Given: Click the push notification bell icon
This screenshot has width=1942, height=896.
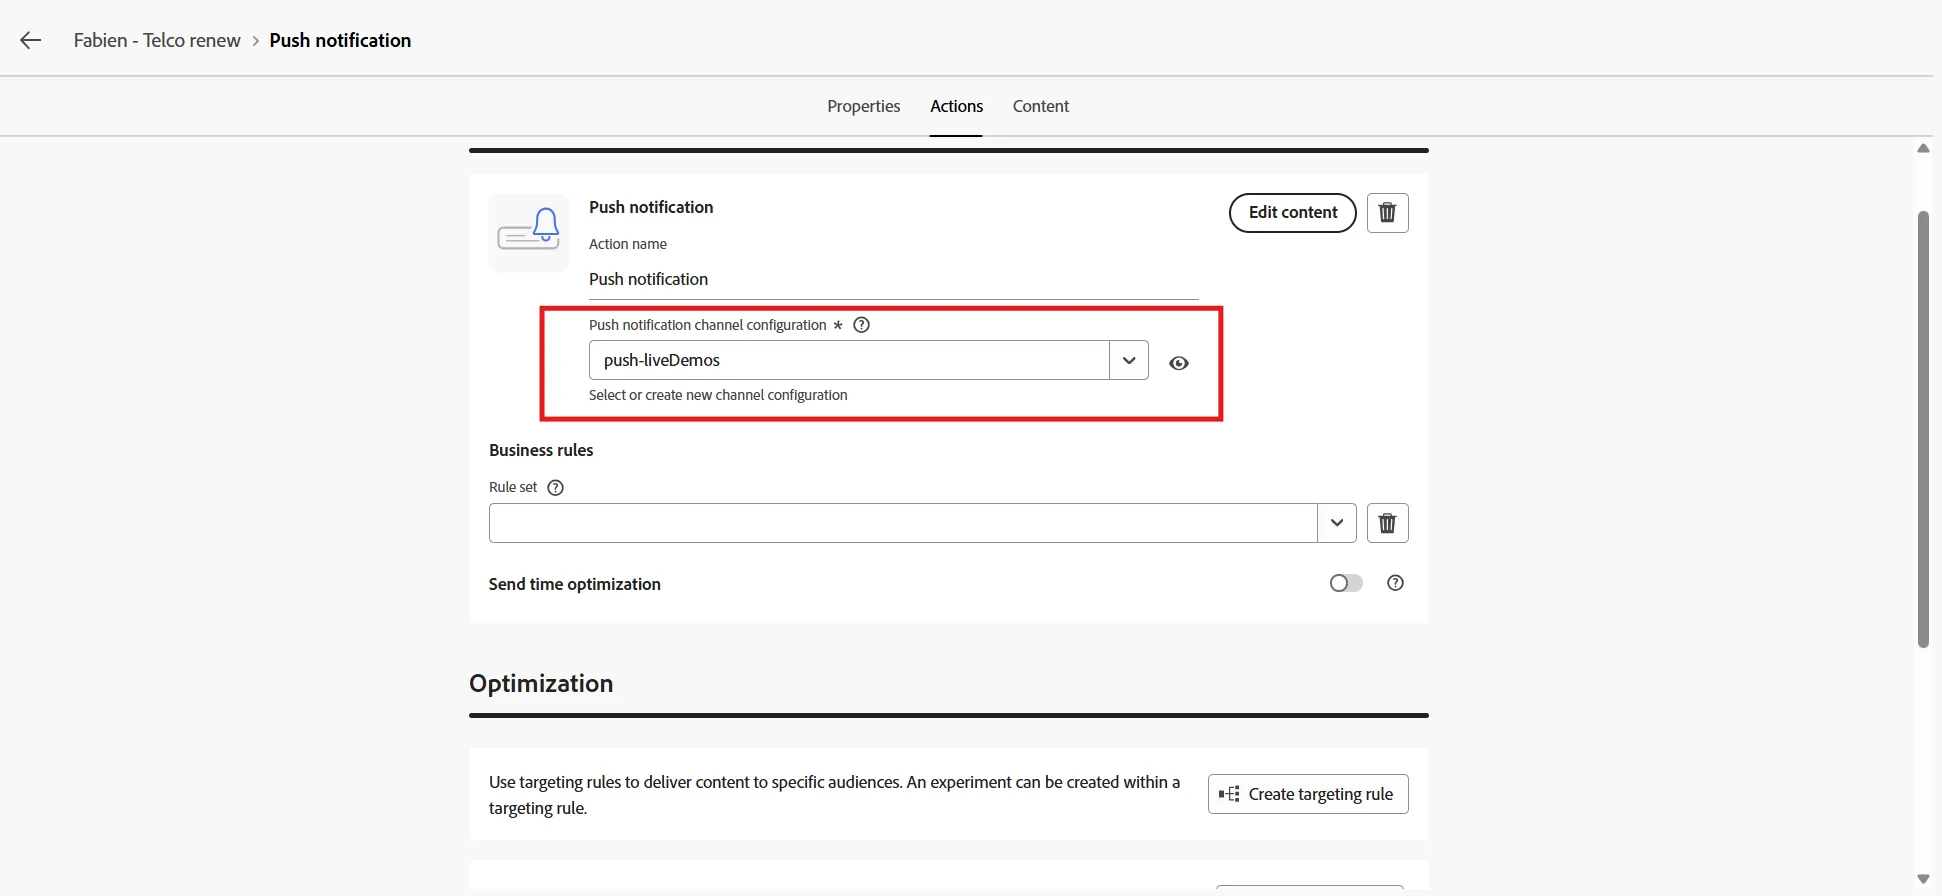Looking at the screenshot, I should tap(529, 233).
